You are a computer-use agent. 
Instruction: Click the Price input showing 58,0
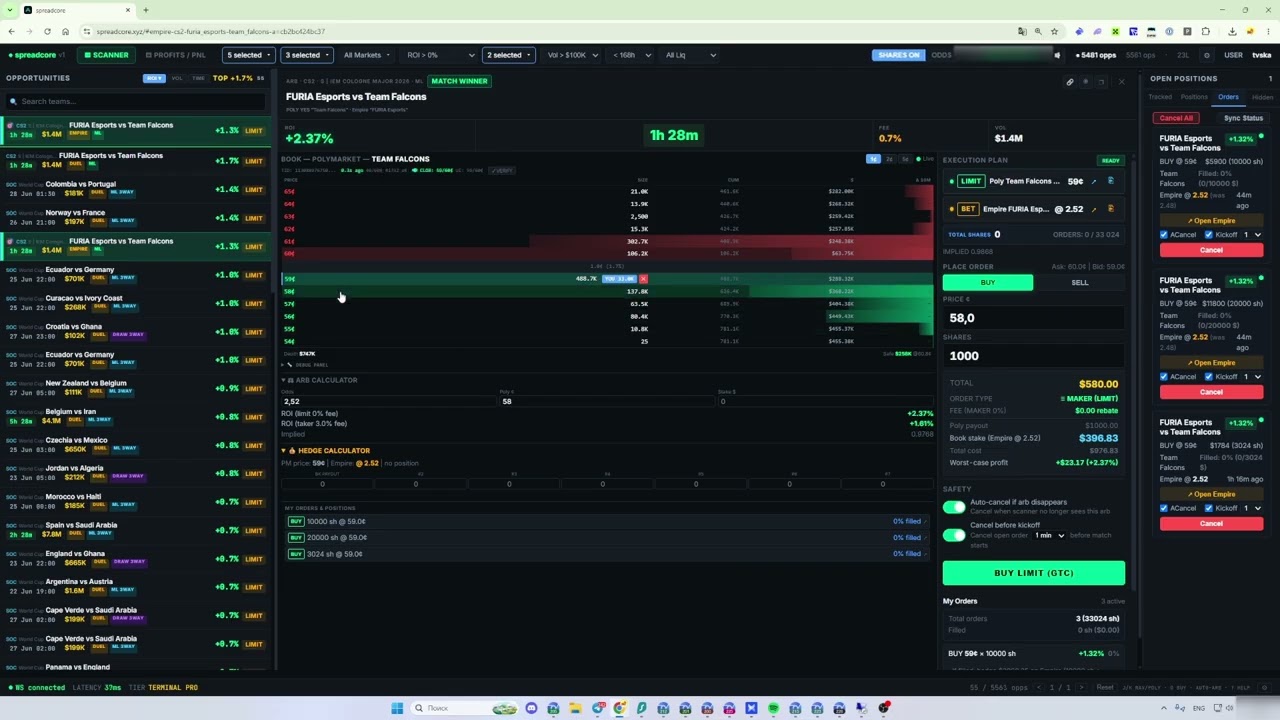[x=1034, y=318]
